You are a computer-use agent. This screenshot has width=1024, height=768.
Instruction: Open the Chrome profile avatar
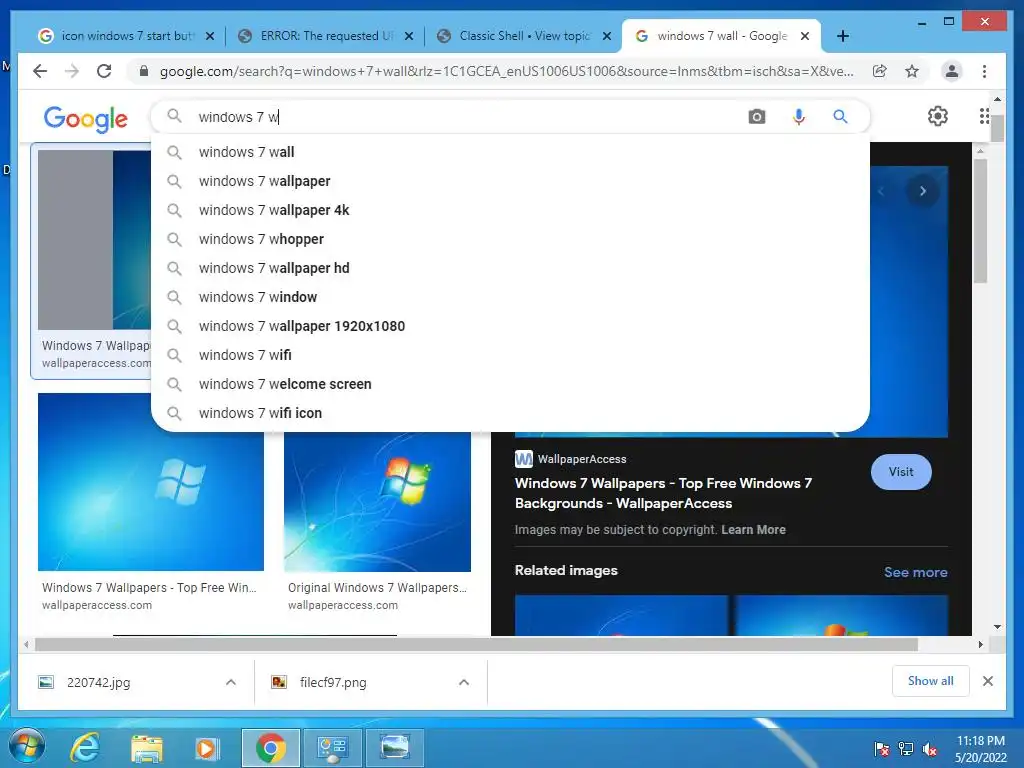952,71
